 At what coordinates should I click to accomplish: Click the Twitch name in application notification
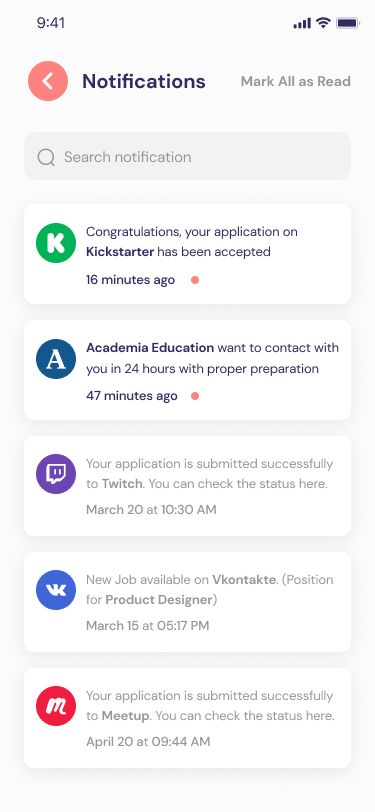click(x=122, y=484)
